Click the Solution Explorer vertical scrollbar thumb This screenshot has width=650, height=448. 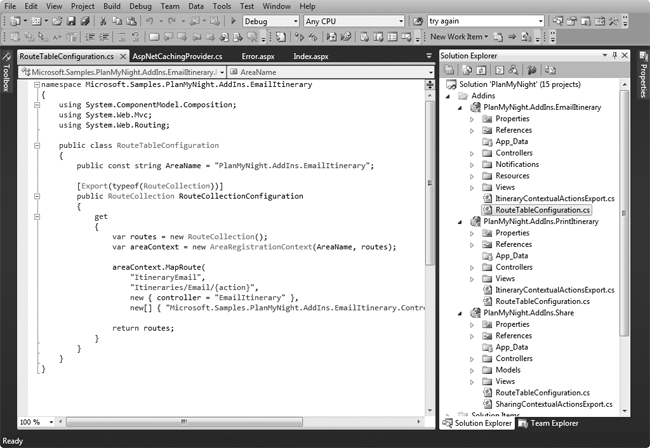[x=624, y=213]
